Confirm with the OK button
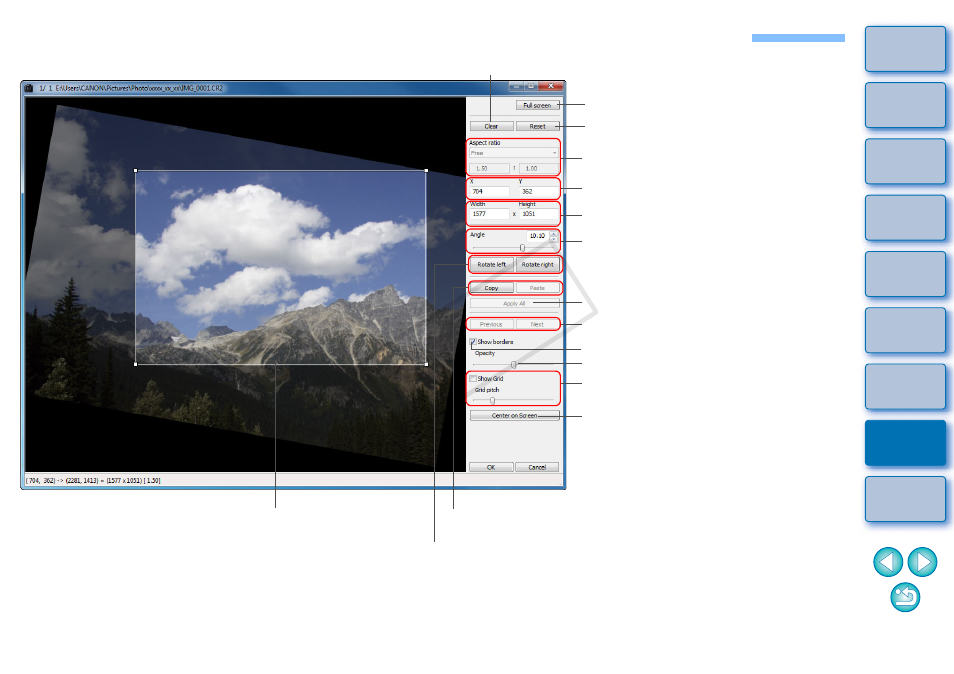Image resolution: width=954 pixels, height=674 pixels. coord(491,467)
